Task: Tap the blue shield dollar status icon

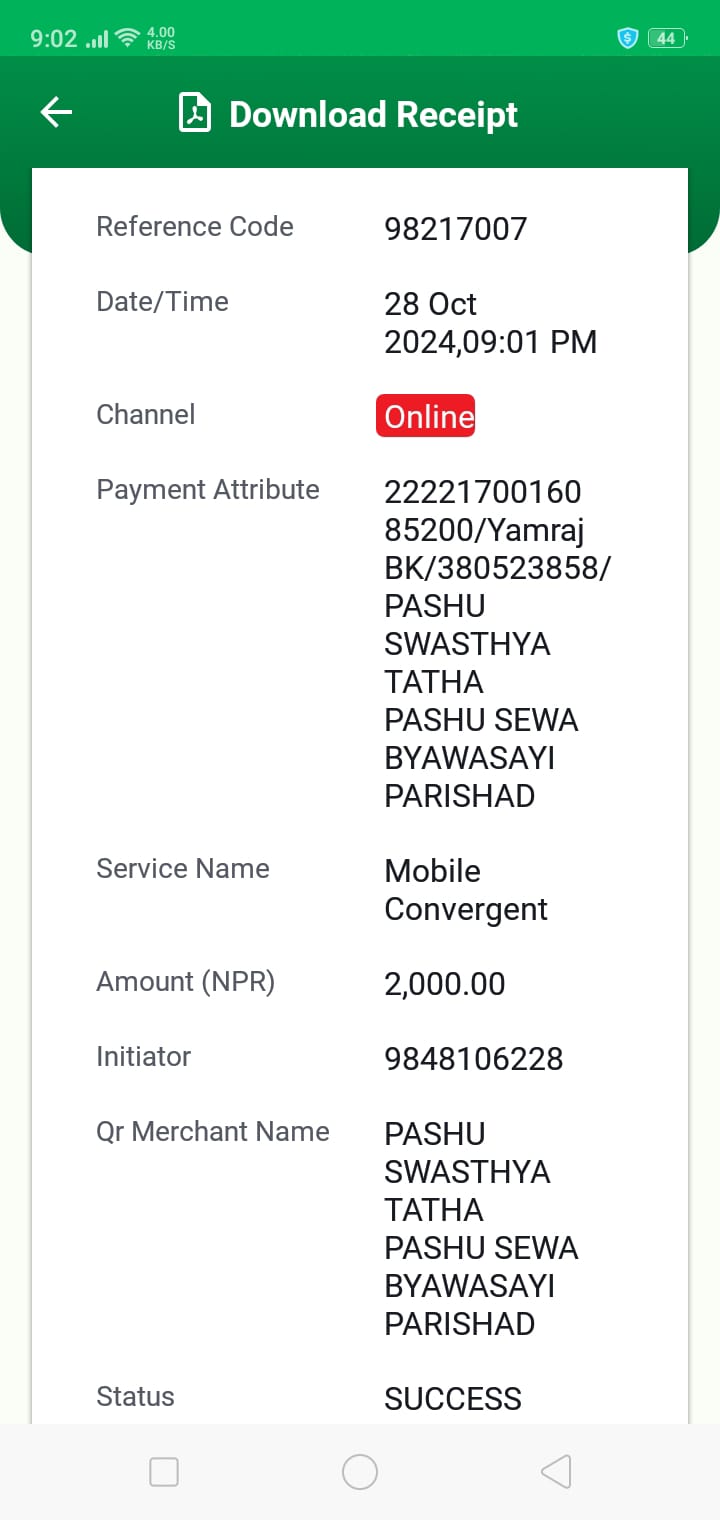Action: pos(627,38)
